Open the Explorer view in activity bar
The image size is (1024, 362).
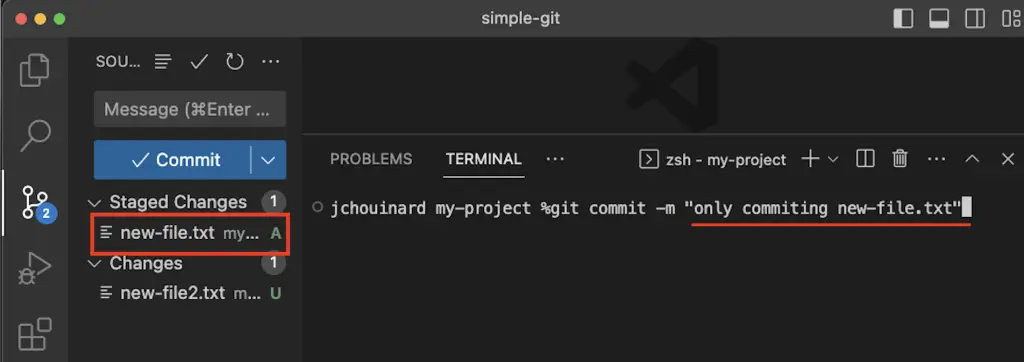(35, 70)
